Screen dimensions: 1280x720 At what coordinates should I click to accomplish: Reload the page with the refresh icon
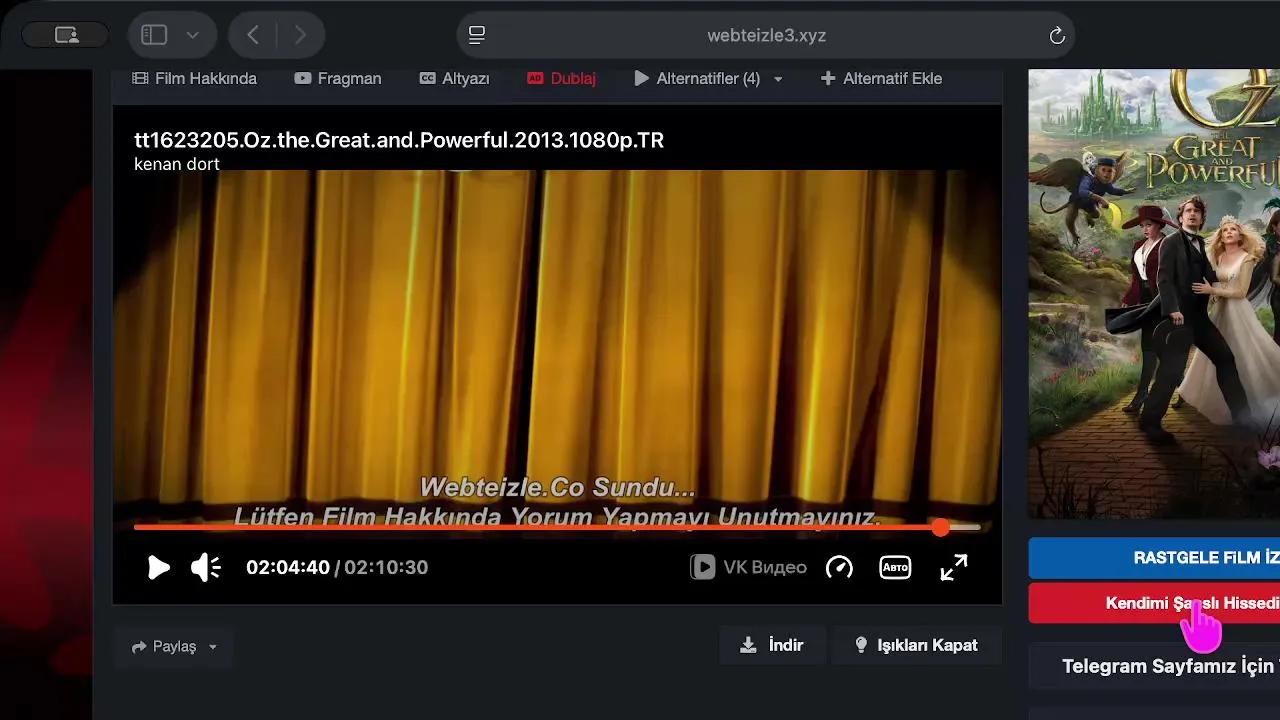pos(1057,36)
